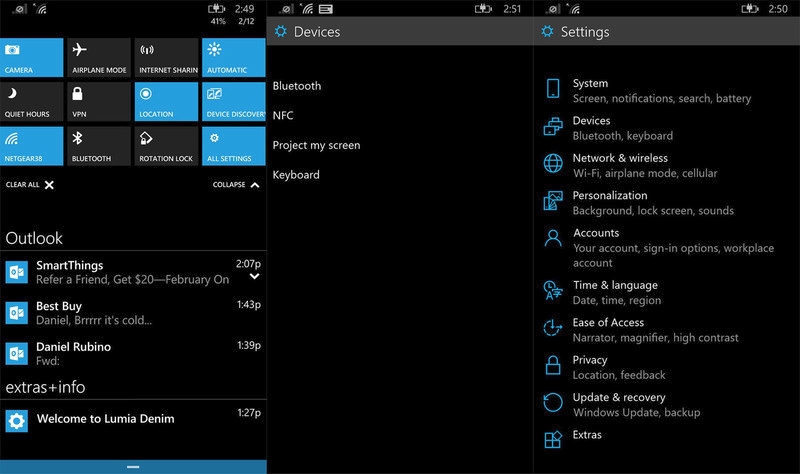Image resolution: width=800 pixels, height=474 pixels.
Task: Tap the Outlook group header
Action: coord(34,238)
